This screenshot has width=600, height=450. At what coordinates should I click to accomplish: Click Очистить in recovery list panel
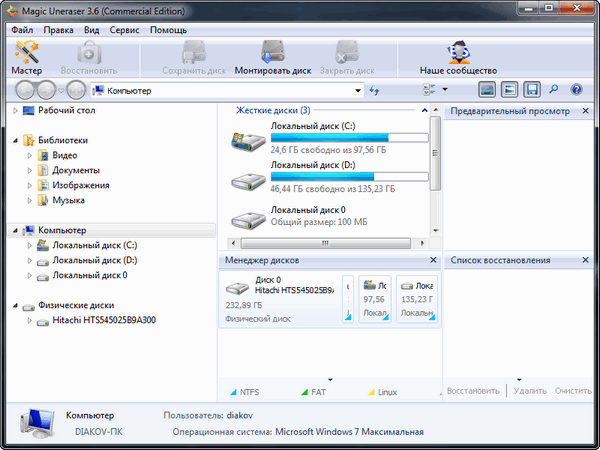(573, 391)
